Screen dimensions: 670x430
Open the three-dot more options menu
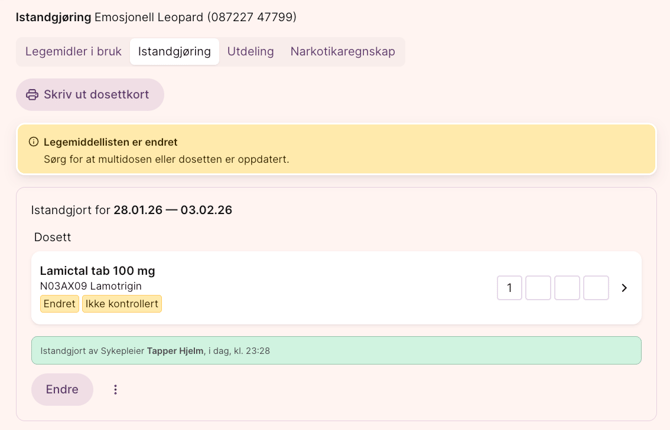tap(115, 390)
